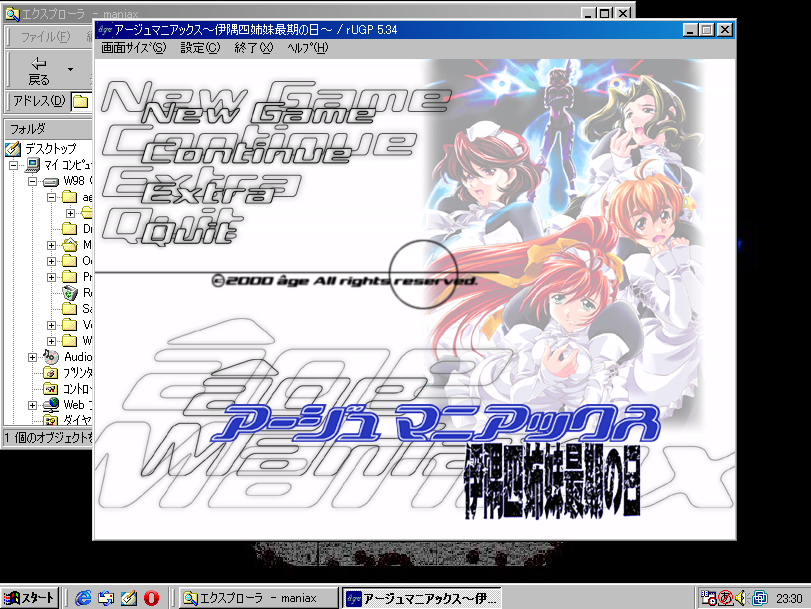This screenshot has height=609, width=811.
Task: Collapse the W98 drive tree node
Action: pos(33,182)
